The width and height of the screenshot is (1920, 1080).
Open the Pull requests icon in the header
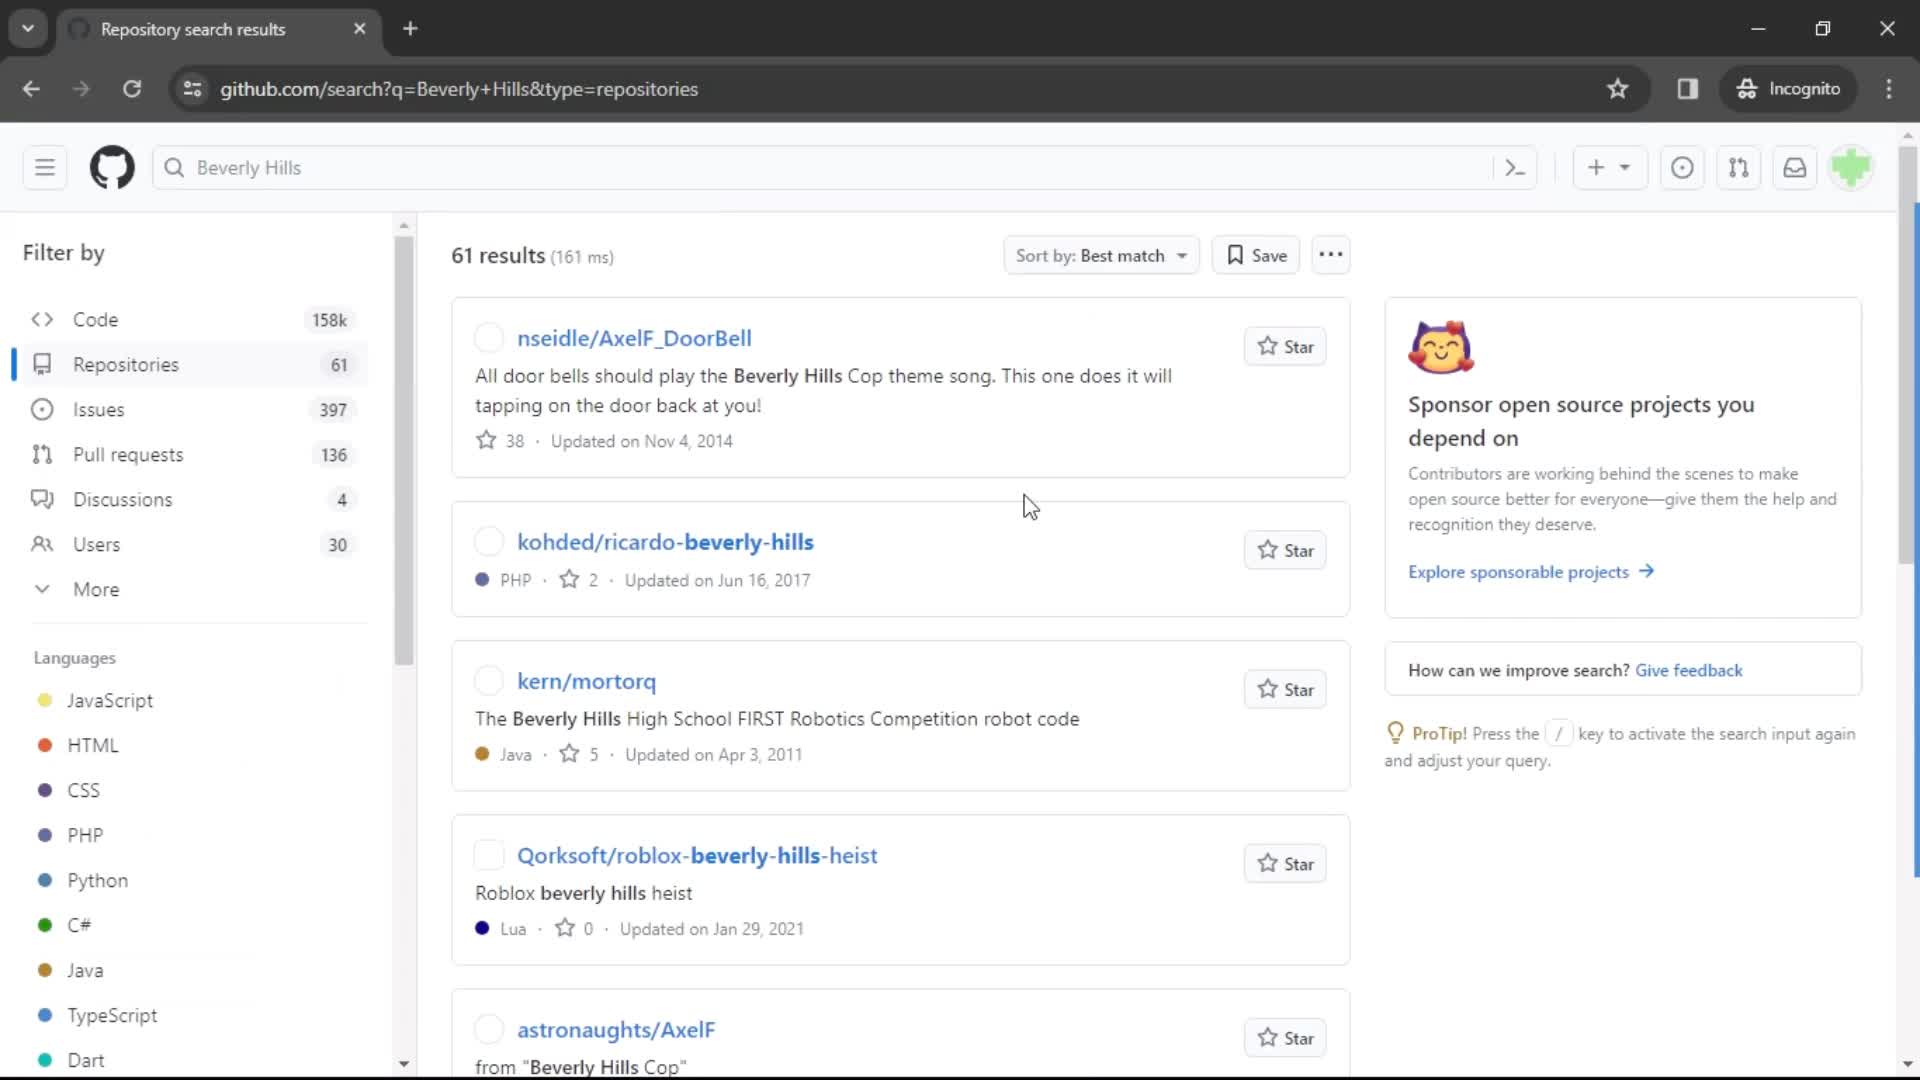(1739, 168)
